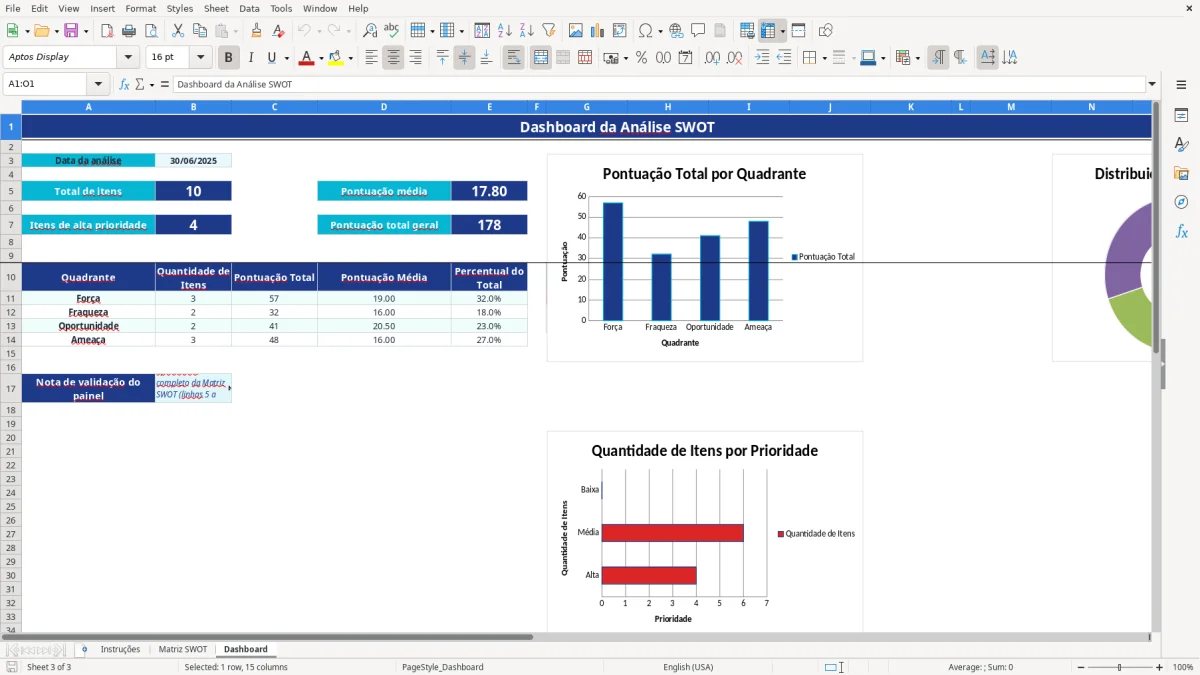Open sidebar Properties panel icon
1200x675 pixels.
click(x=1181, y=116)
